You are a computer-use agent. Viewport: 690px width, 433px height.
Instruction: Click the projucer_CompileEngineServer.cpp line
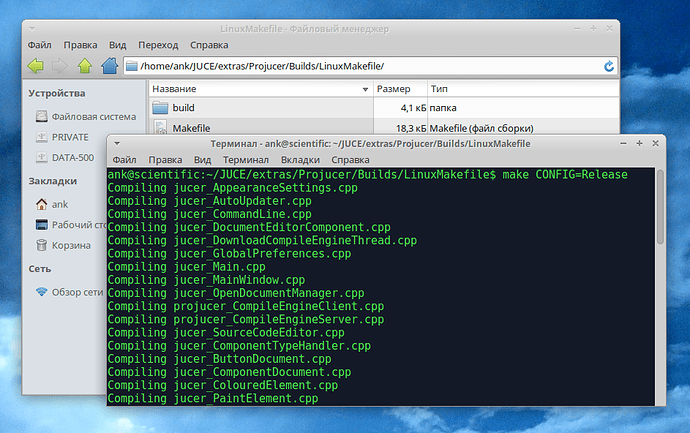(246, 319)
